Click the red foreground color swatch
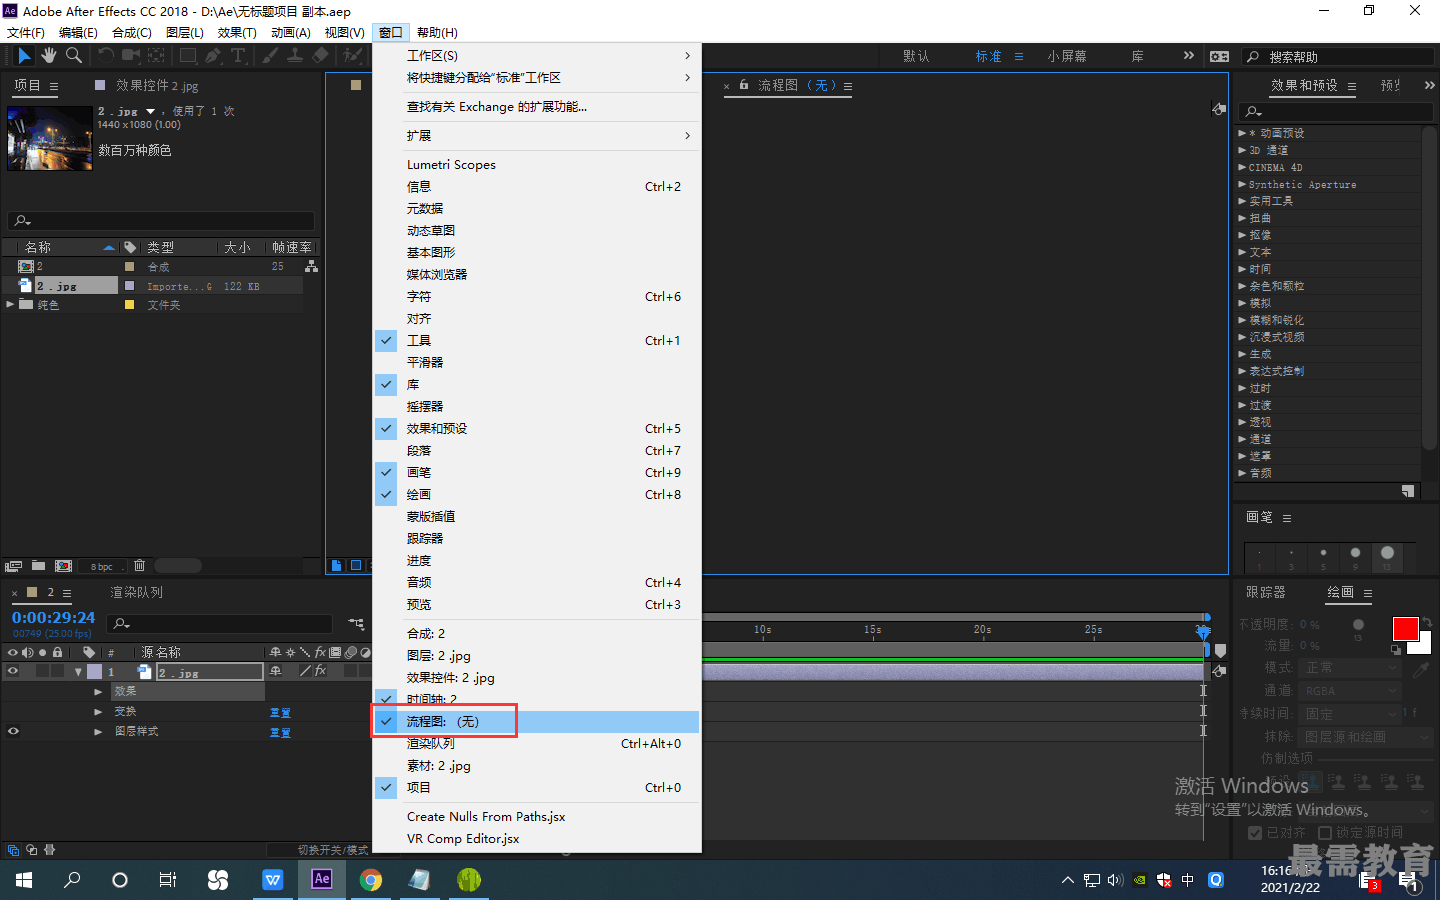The image size is (1440, 900). point(1405,629)
